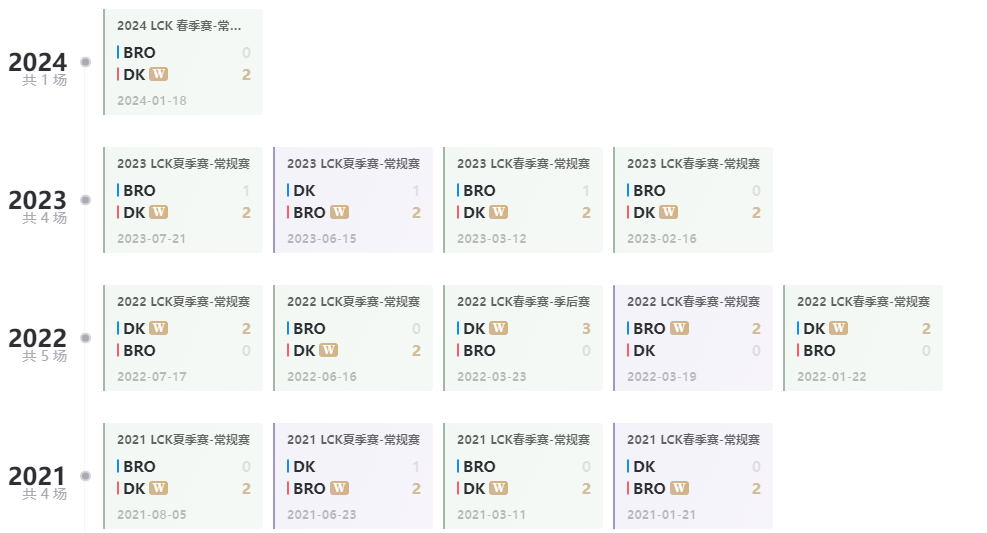Click the W badge beside BRO on 2021-06-23
This screenshot has width=987, height=533.
pyautogui.click(x=339, y=488)
